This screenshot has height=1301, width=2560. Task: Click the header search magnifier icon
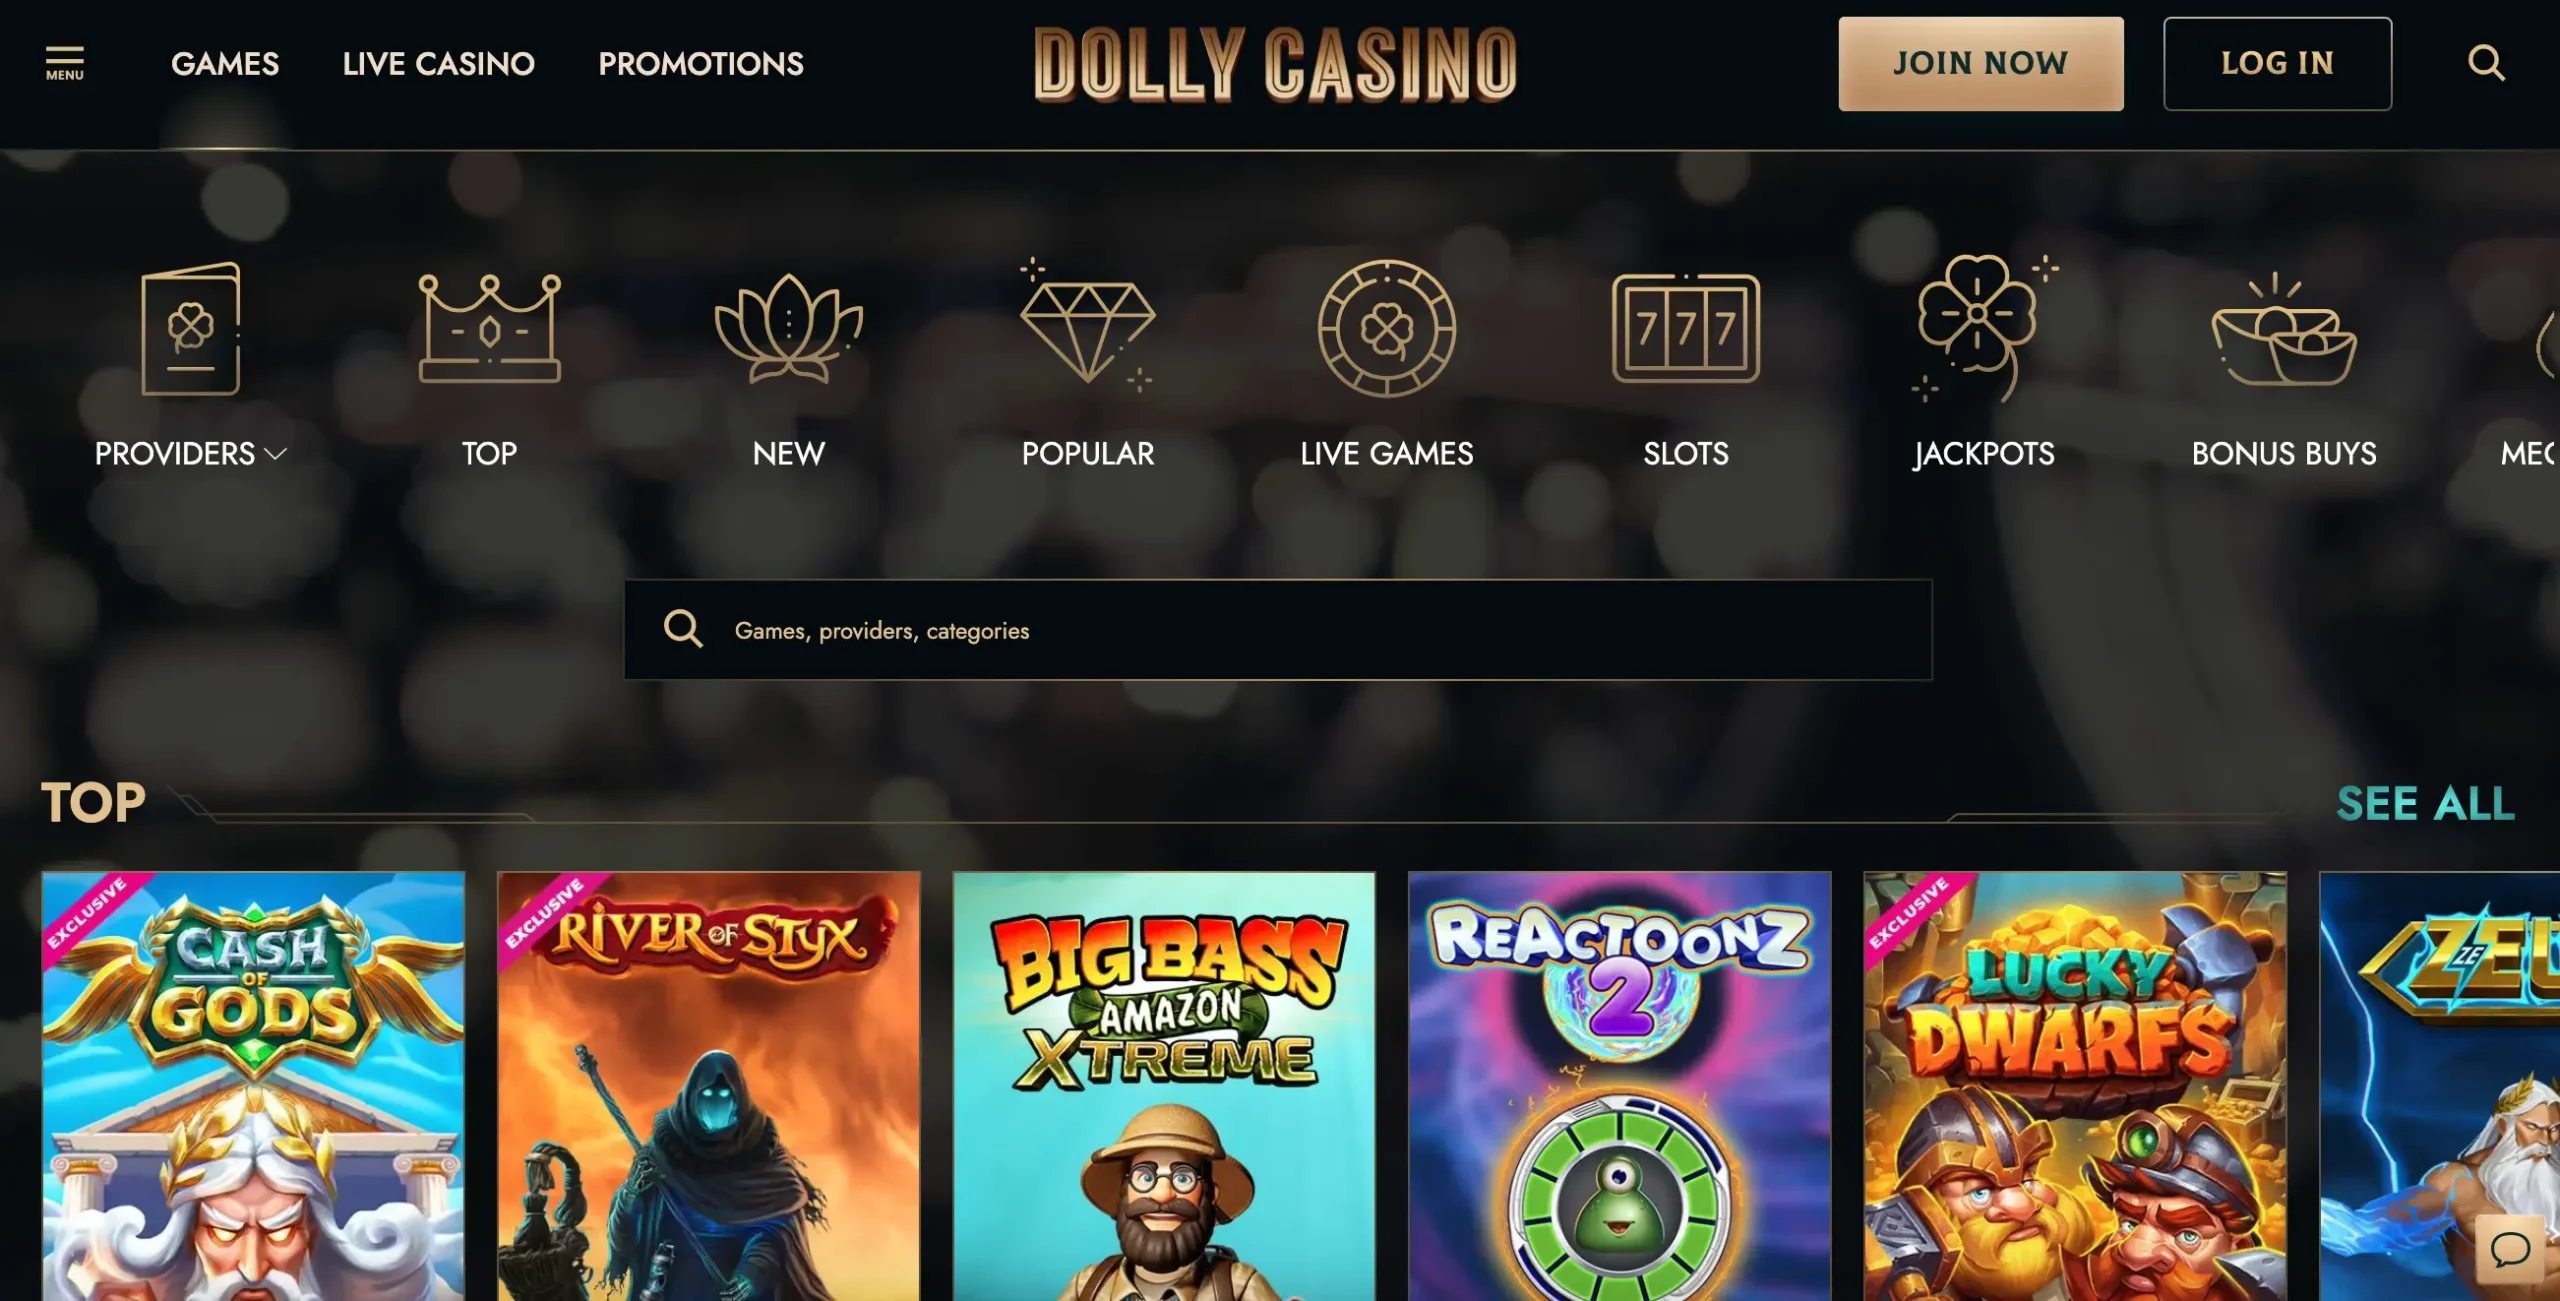[2486, 63]
